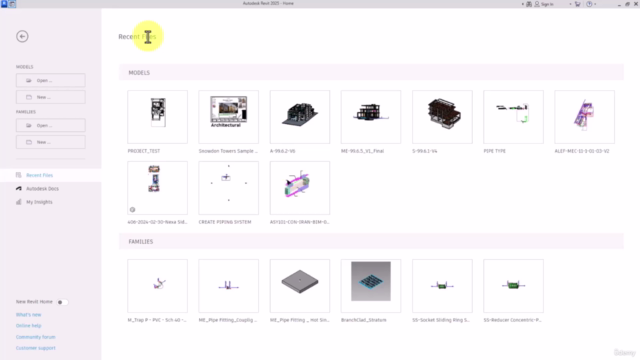
Task: Click the Revit application icon in title bar
Action: point(4,4)
